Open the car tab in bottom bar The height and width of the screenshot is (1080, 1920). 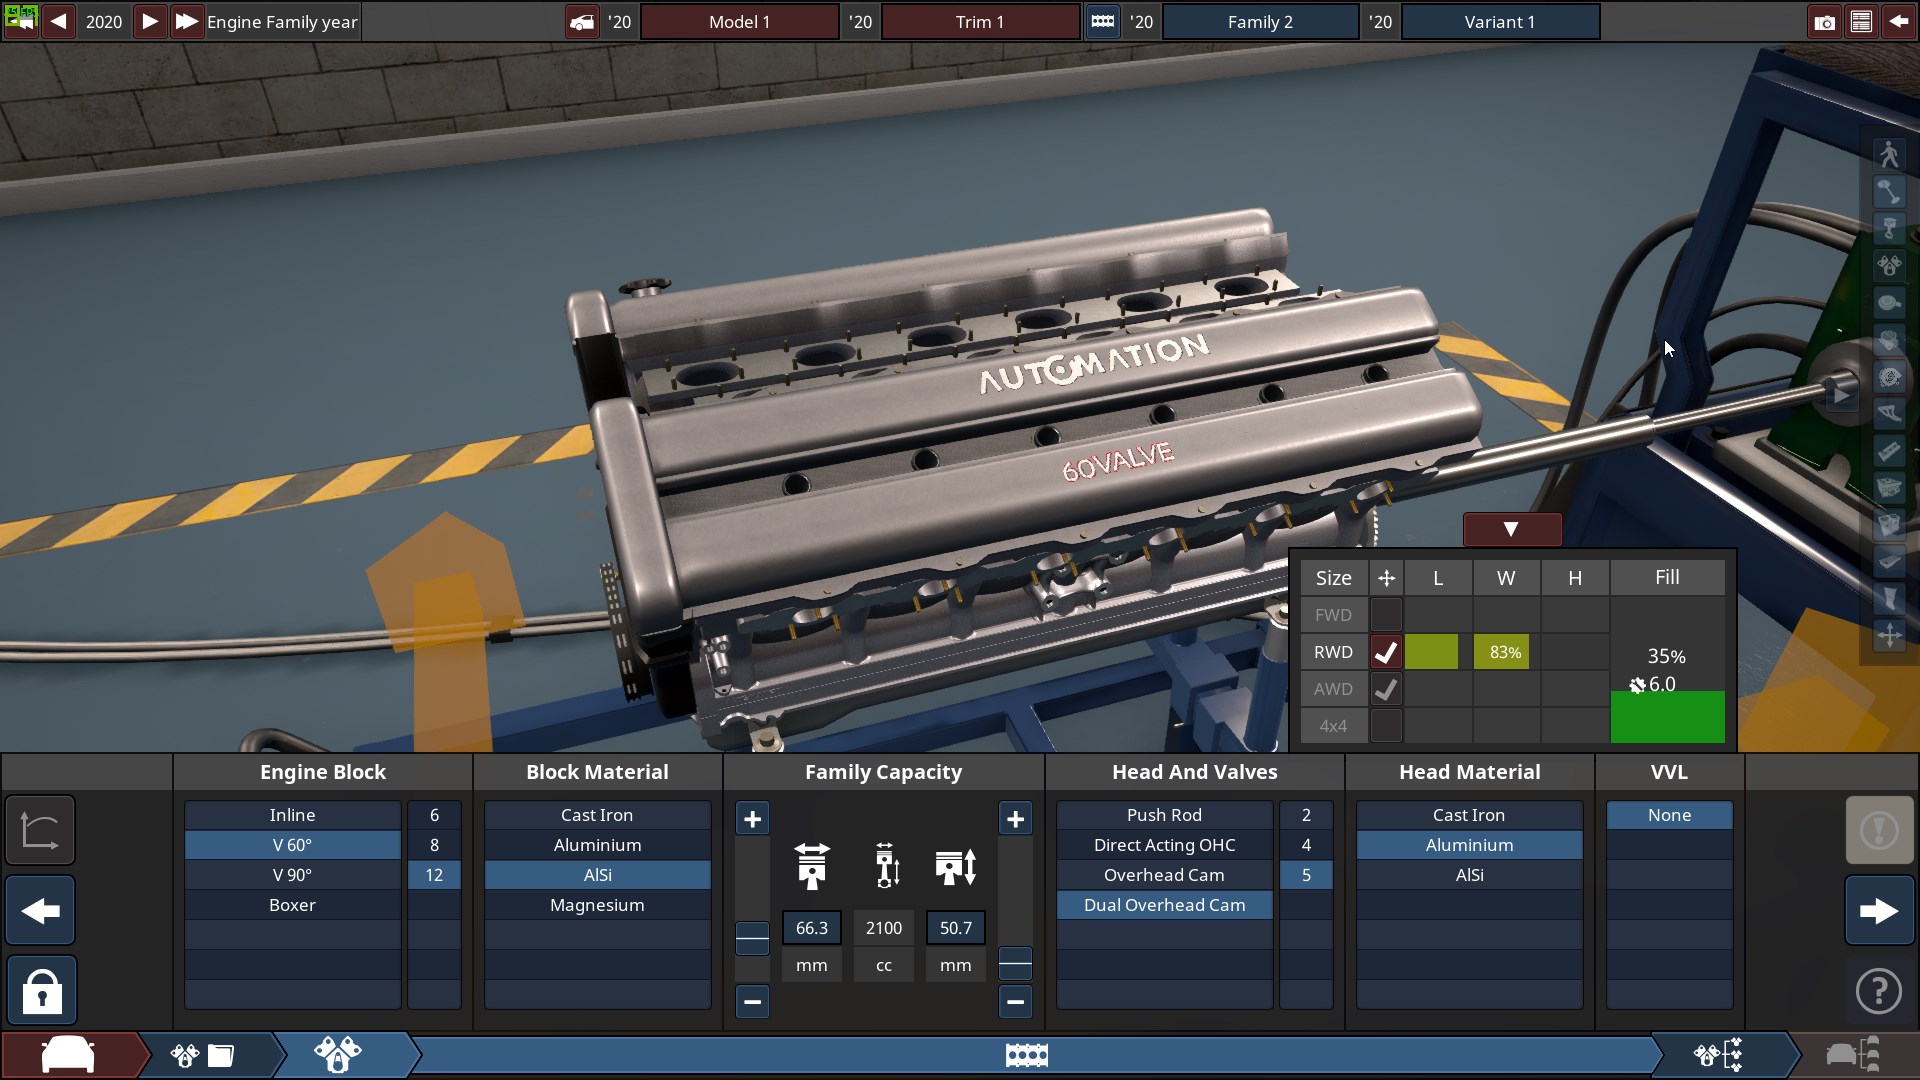tap(68, 1054)
